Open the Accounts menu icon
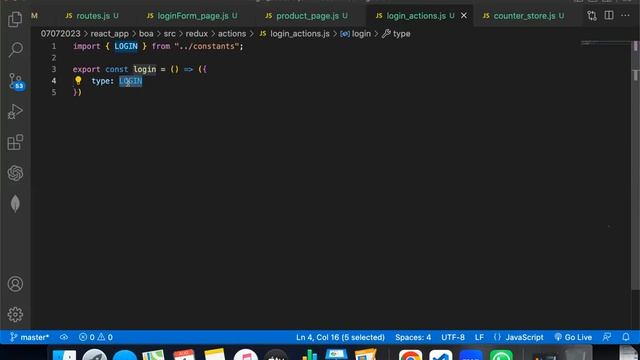 click(x=15, y=284)
